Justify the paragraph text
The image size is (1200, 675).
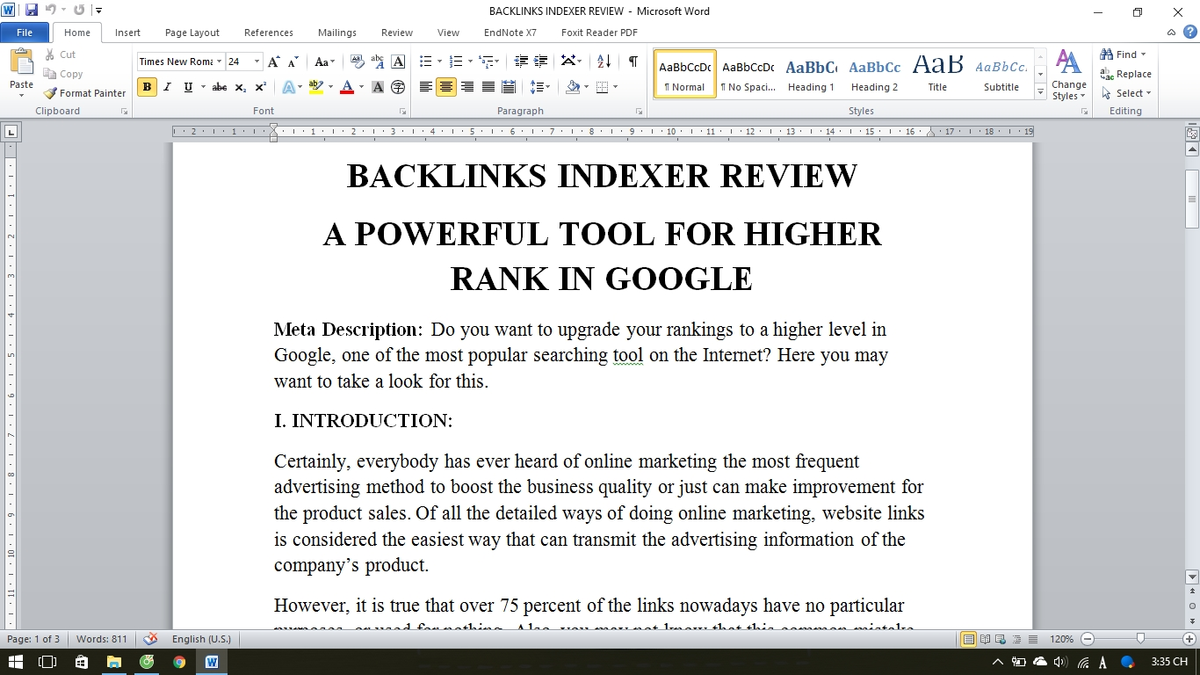tap(486, 87)
